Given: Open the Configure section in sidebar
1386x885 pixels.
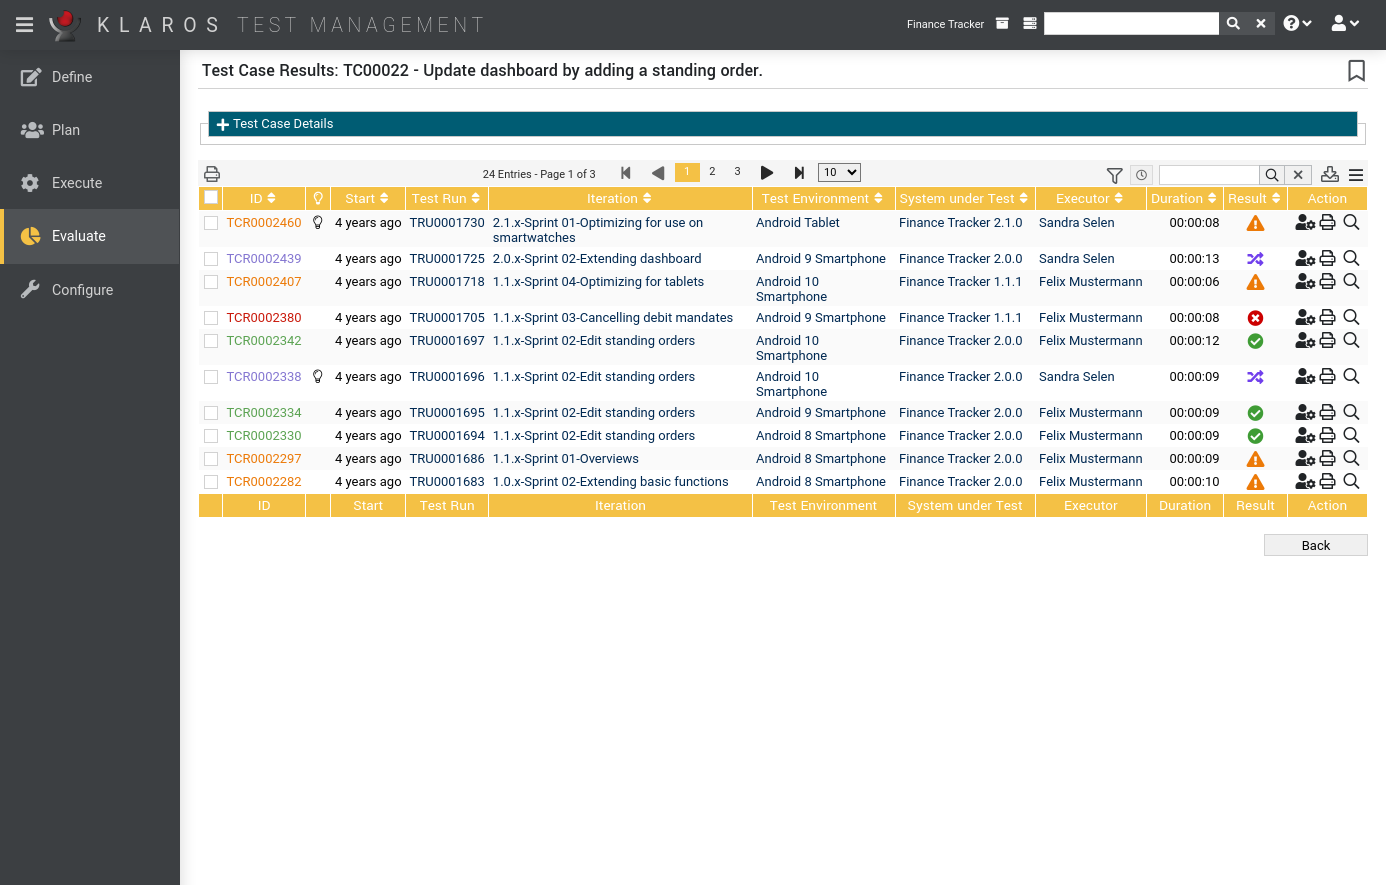Looking at the screenshot, I should (x=90, y=290).
